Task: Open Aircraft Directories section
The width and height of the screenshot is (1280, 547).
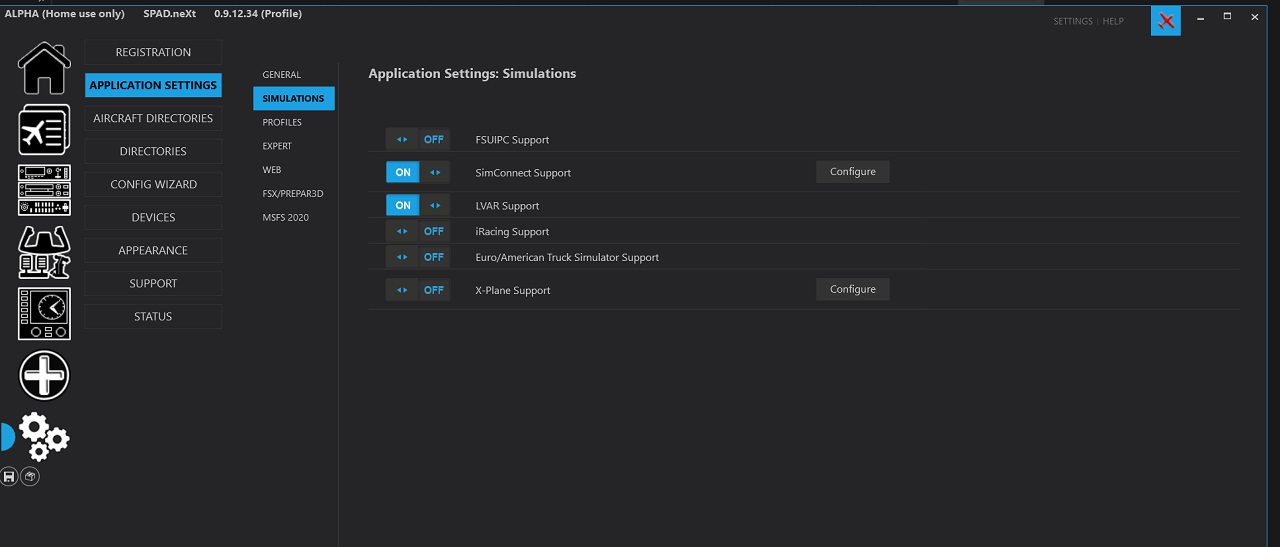Action: [153, 118]
